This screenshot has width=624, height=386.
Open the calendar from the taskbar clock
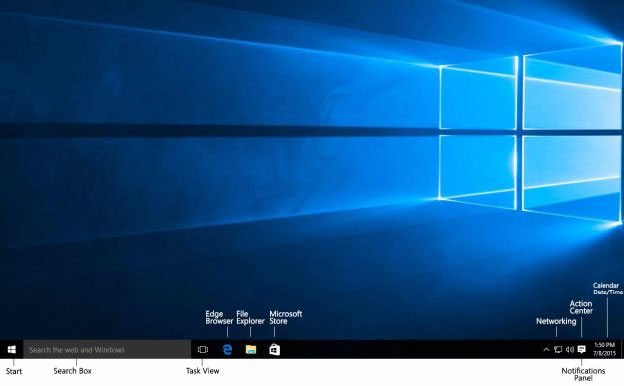(604, 349)
